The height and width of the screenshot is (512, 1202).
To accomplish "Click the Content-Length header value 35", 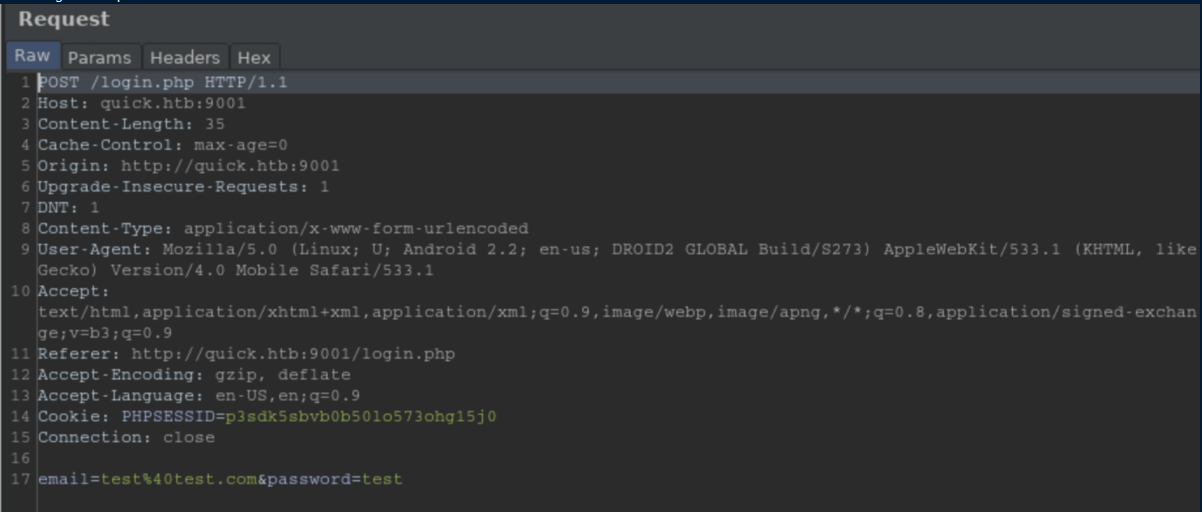I will (214, 124).
